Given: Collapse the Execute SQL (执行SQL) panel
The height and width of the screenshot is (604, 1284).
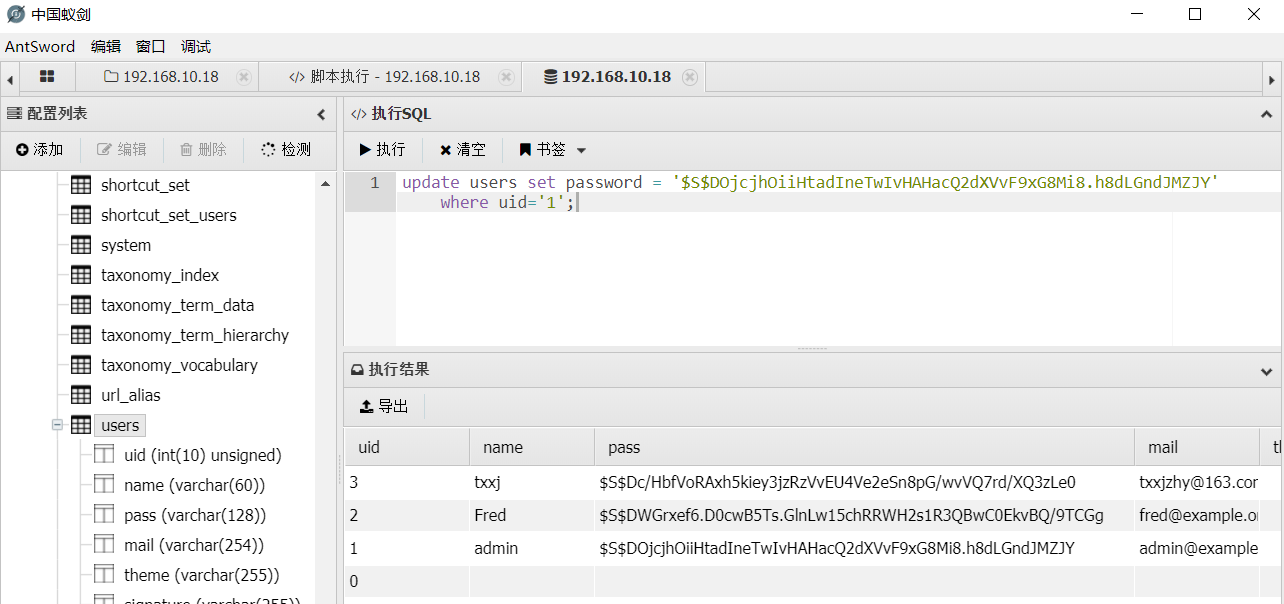Looking at the screenshot, I should pos(1267,115).
